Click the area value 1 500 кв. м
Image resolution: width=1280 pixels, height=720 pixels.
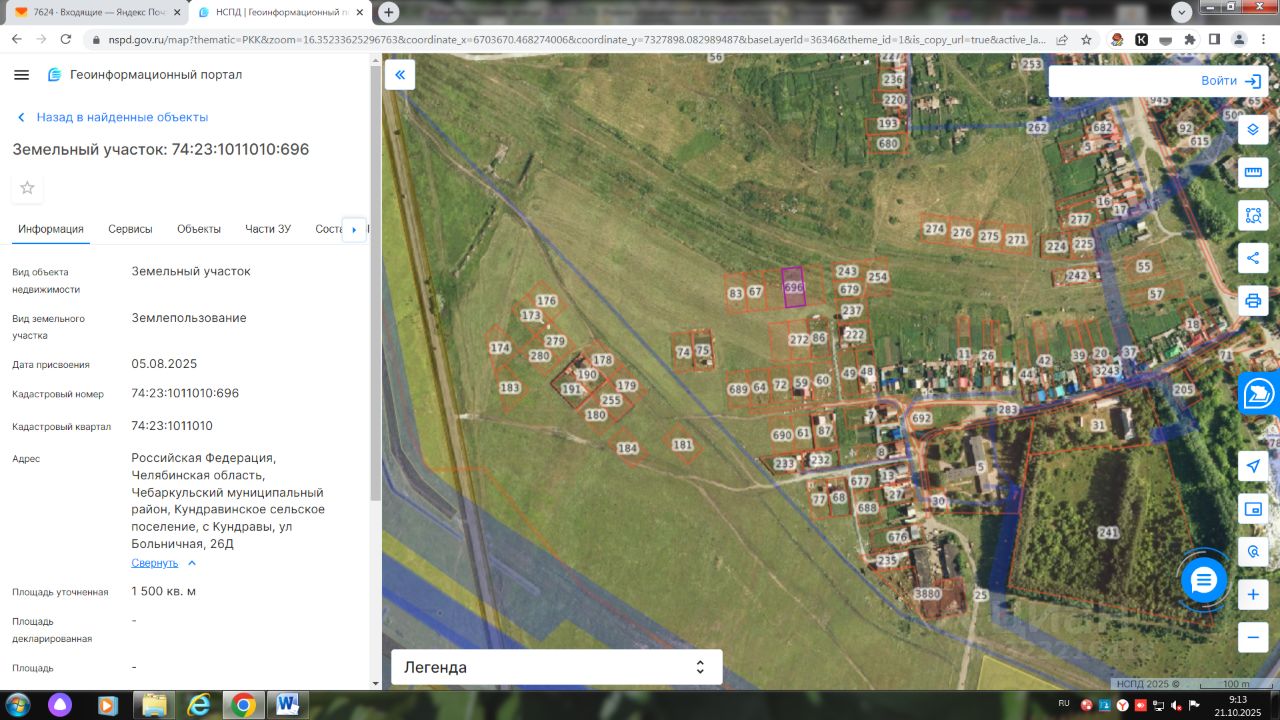(x=163, y=591)
